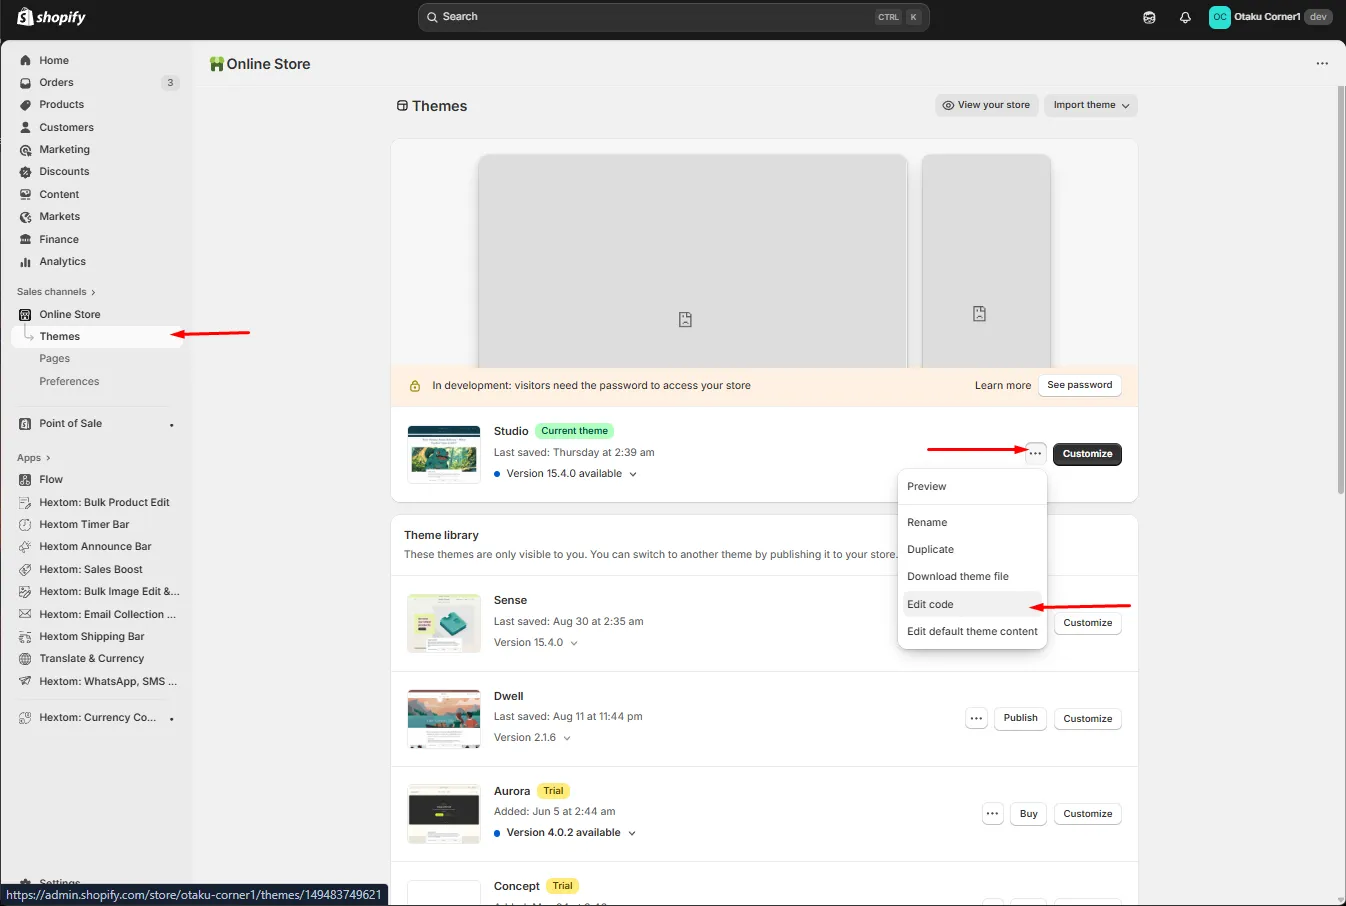
Task: Choose Edit code in the menu
Action: click(x=972, y=605)
